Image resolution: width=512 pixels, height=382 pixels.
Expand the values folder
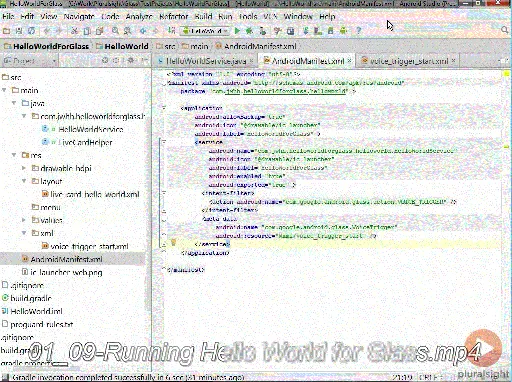pos(24,220)
